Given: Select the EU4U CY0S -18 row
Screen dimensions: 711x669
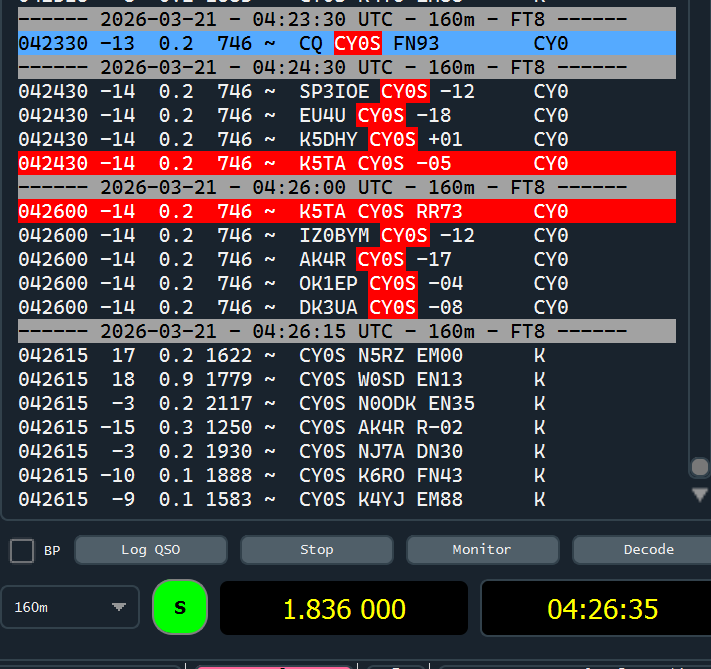Looking at the screenshot, I should tap(347, 116).
